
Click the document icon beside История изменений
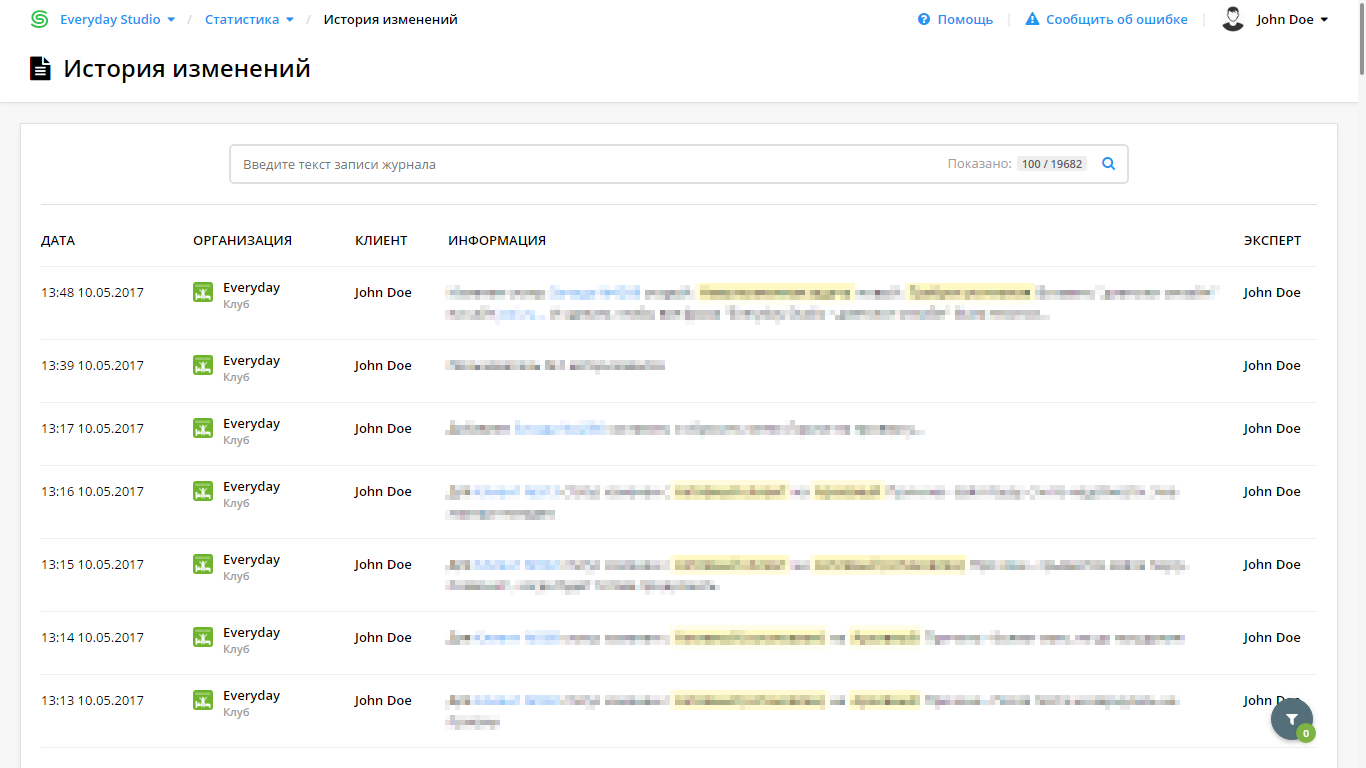coord(40,69)
